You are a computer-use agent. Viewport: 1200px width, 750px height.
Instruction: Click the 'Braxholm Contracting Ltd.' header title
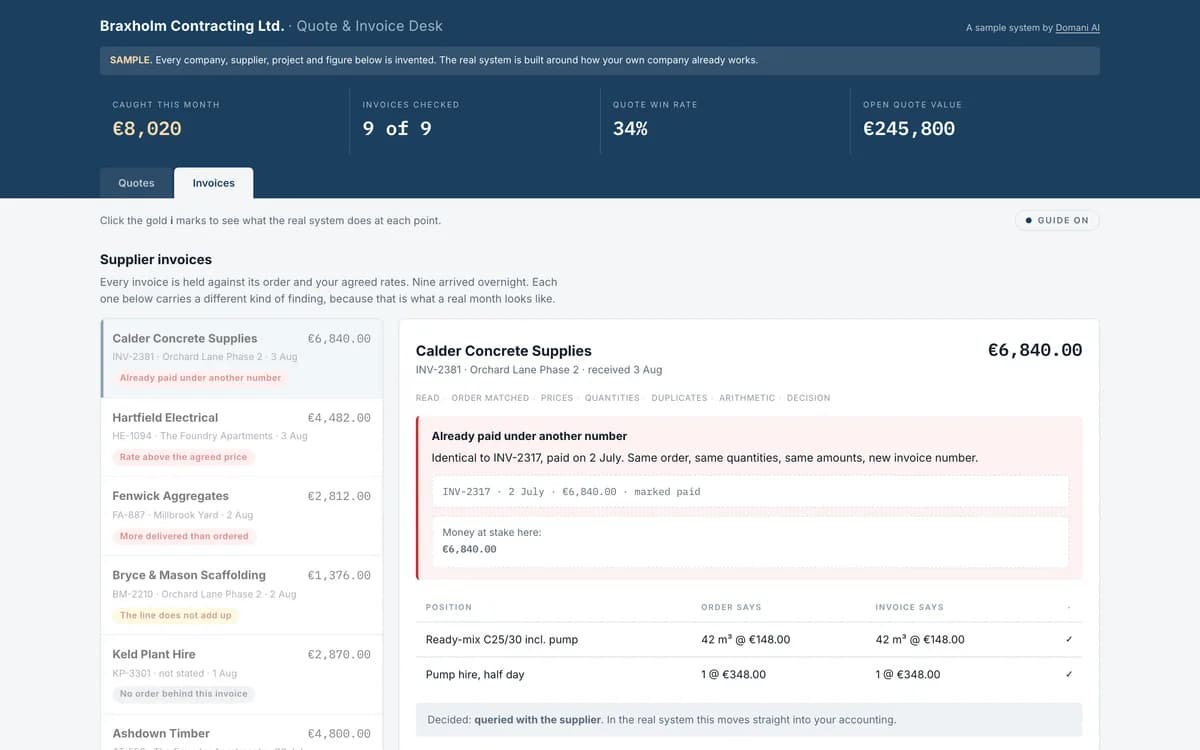coord(192,26)
